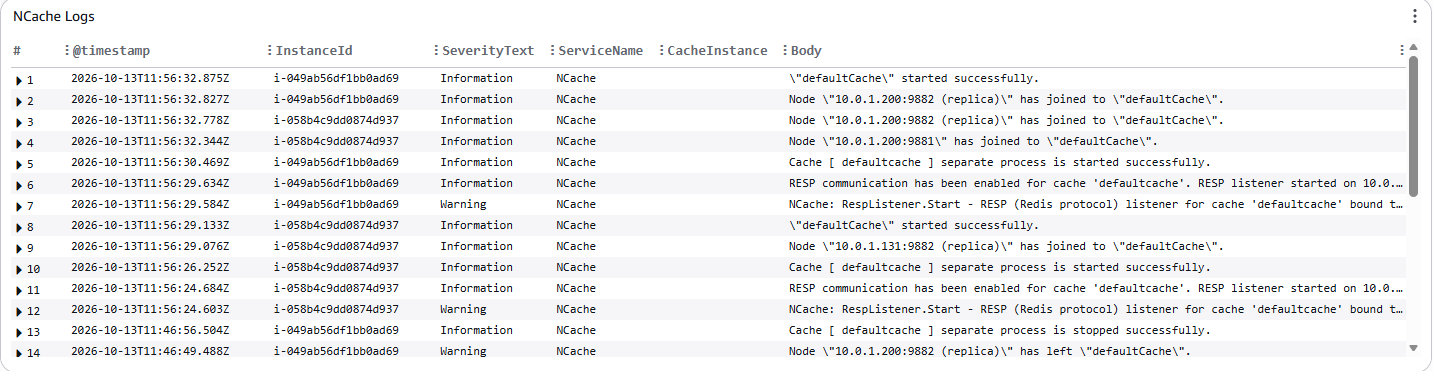Click the drag handle before CacheInstance header
The image size is (1433, 371).
point(661,50)
